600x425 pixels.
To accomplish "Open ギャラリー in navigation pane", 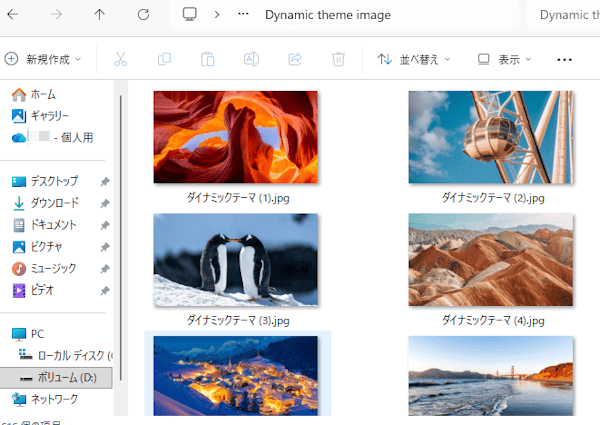I will 40,116.
